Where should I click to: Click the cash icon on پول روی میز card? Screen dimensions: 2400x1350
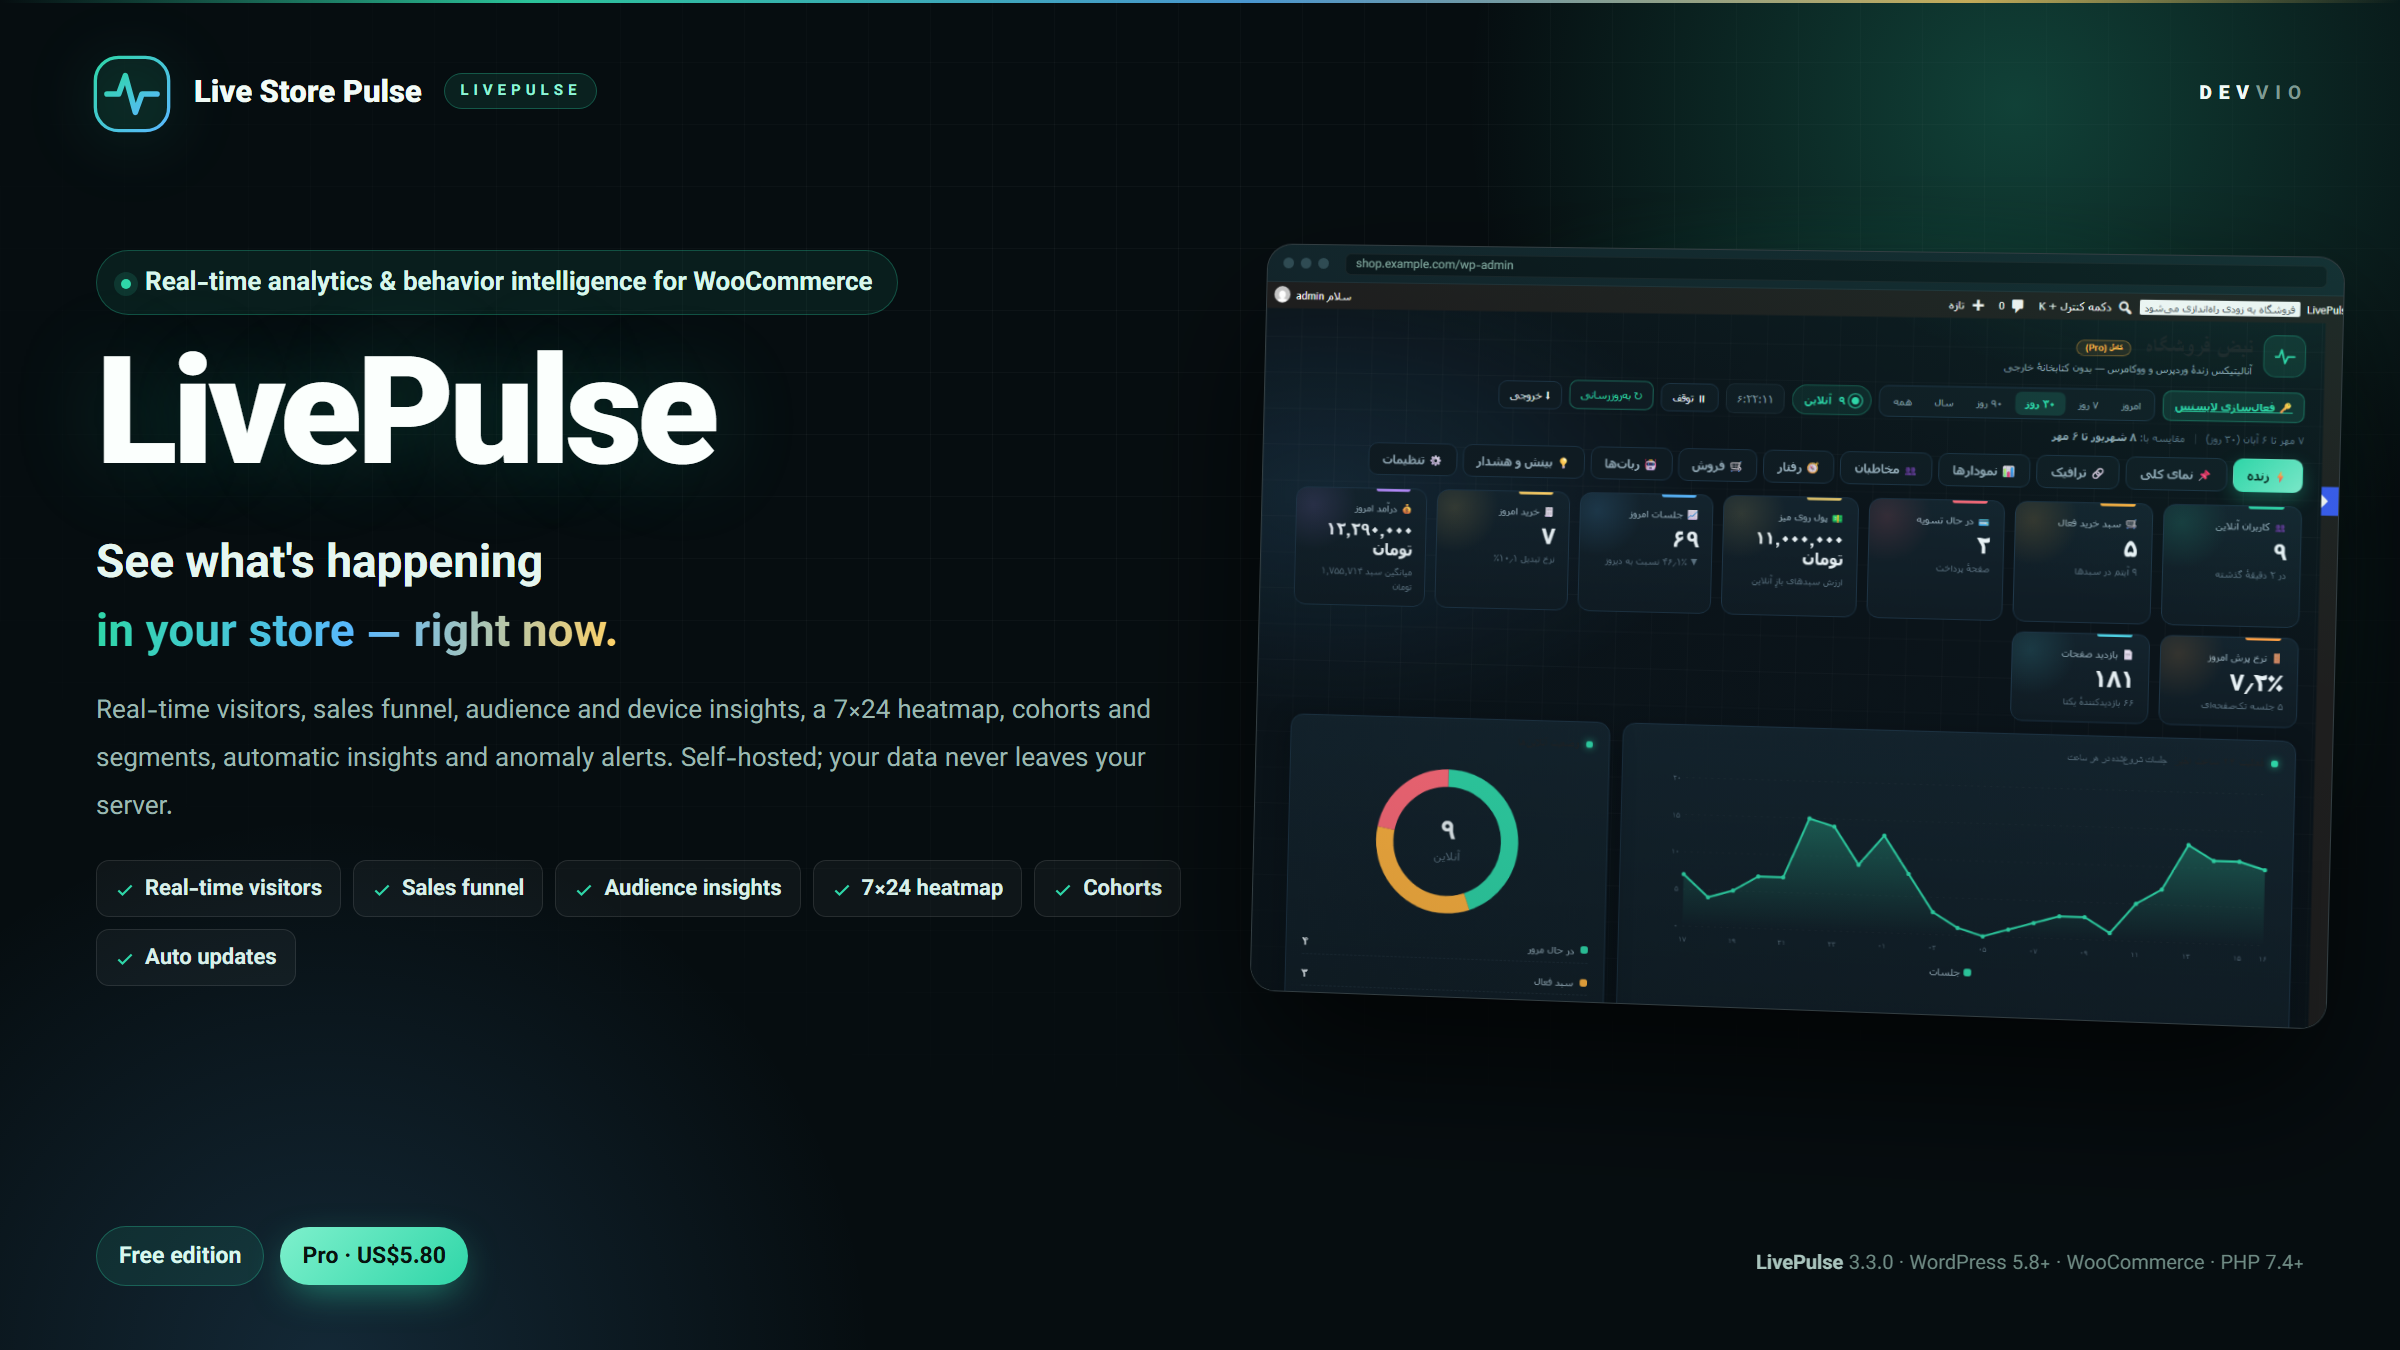tap(1837, 518)
